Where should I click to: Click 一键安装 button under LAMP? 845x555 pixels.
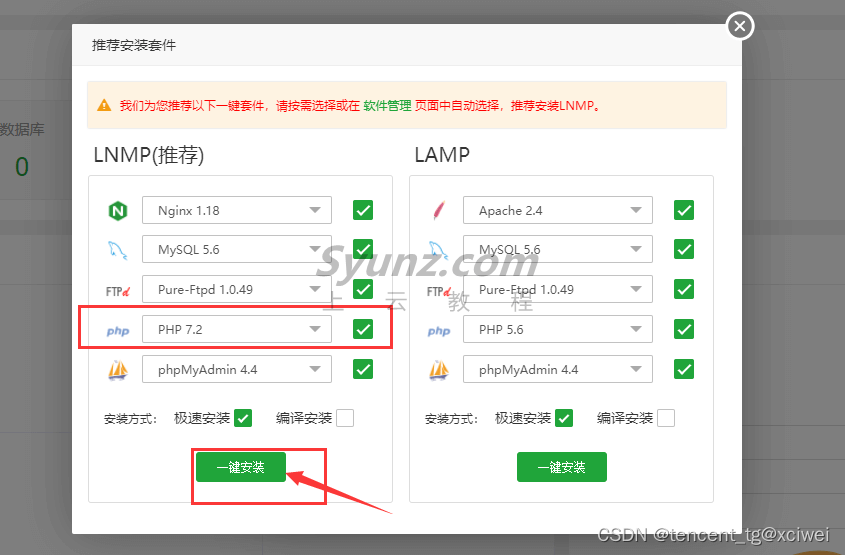(562, 467)
